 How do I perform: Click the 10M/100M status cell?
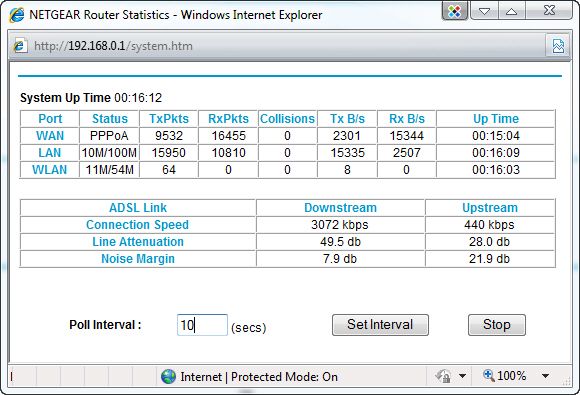pos(109,153)
